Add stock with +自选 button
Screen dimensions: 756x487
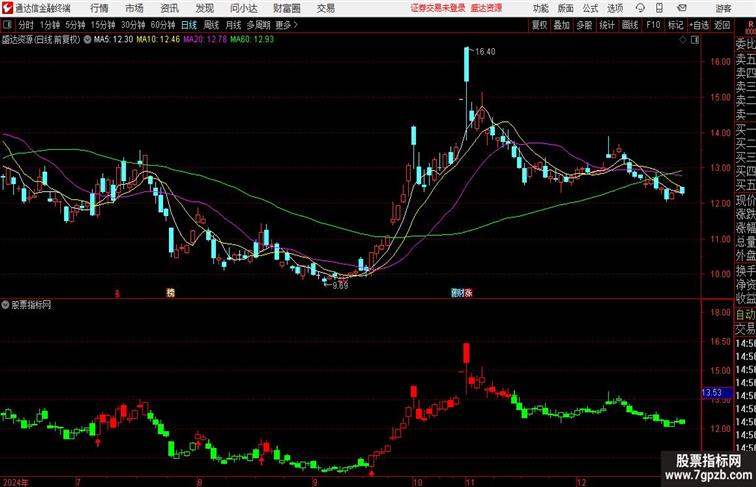699,25
